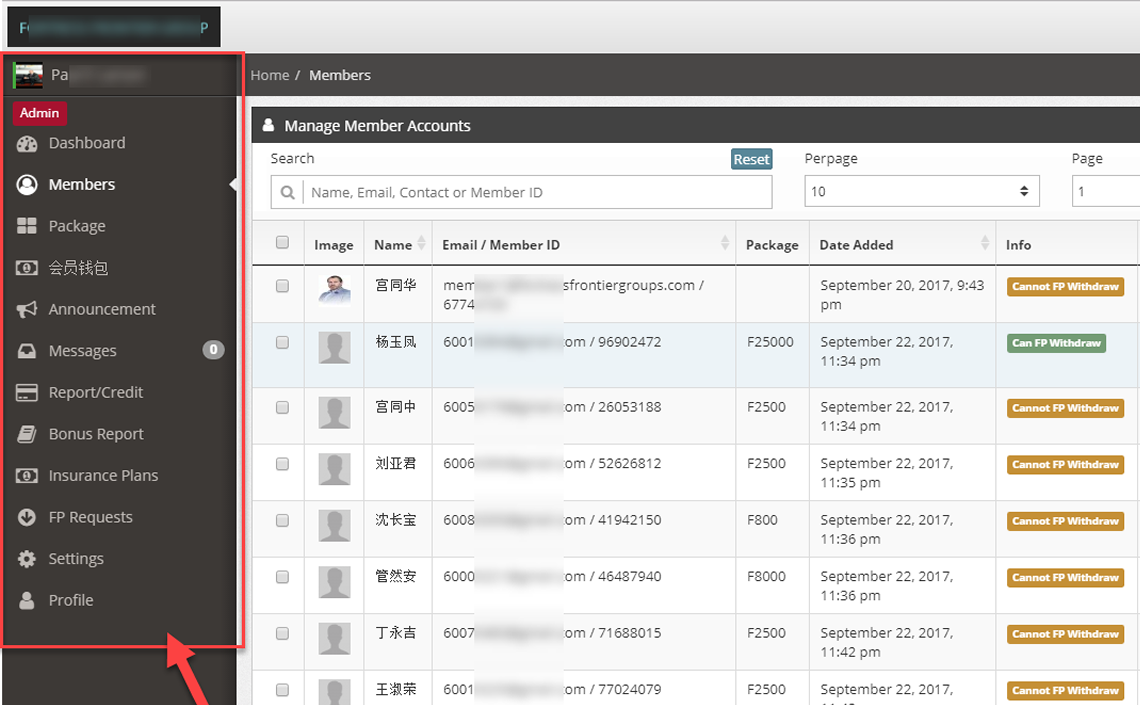Open profile photo of member 宫同华

[334, 291]
